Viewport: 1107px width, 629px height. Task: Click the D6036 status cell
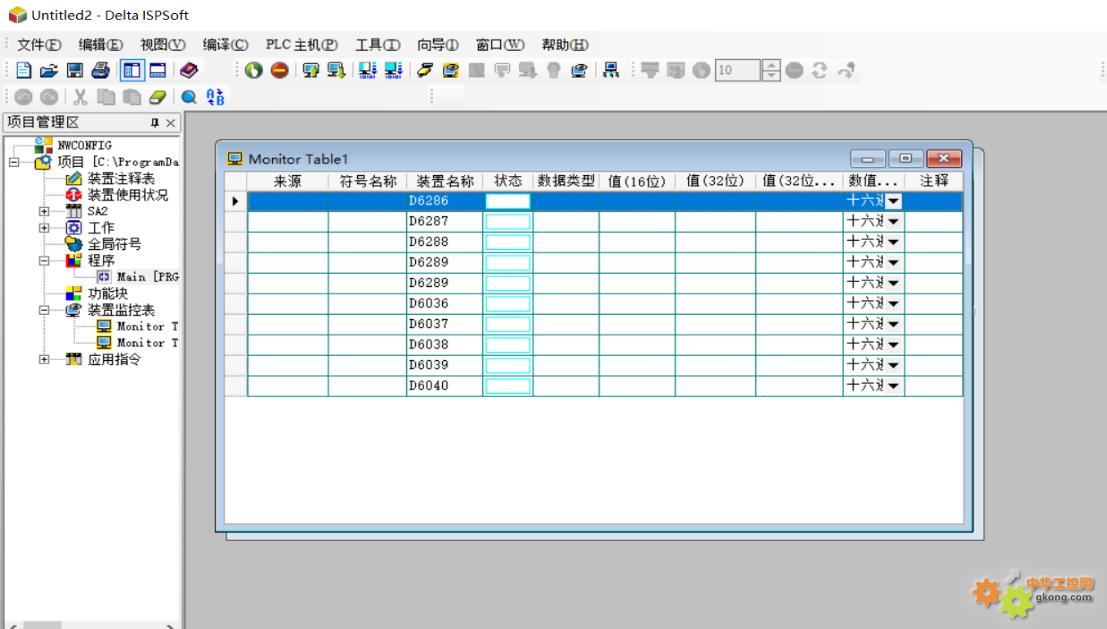click(508, 304)
